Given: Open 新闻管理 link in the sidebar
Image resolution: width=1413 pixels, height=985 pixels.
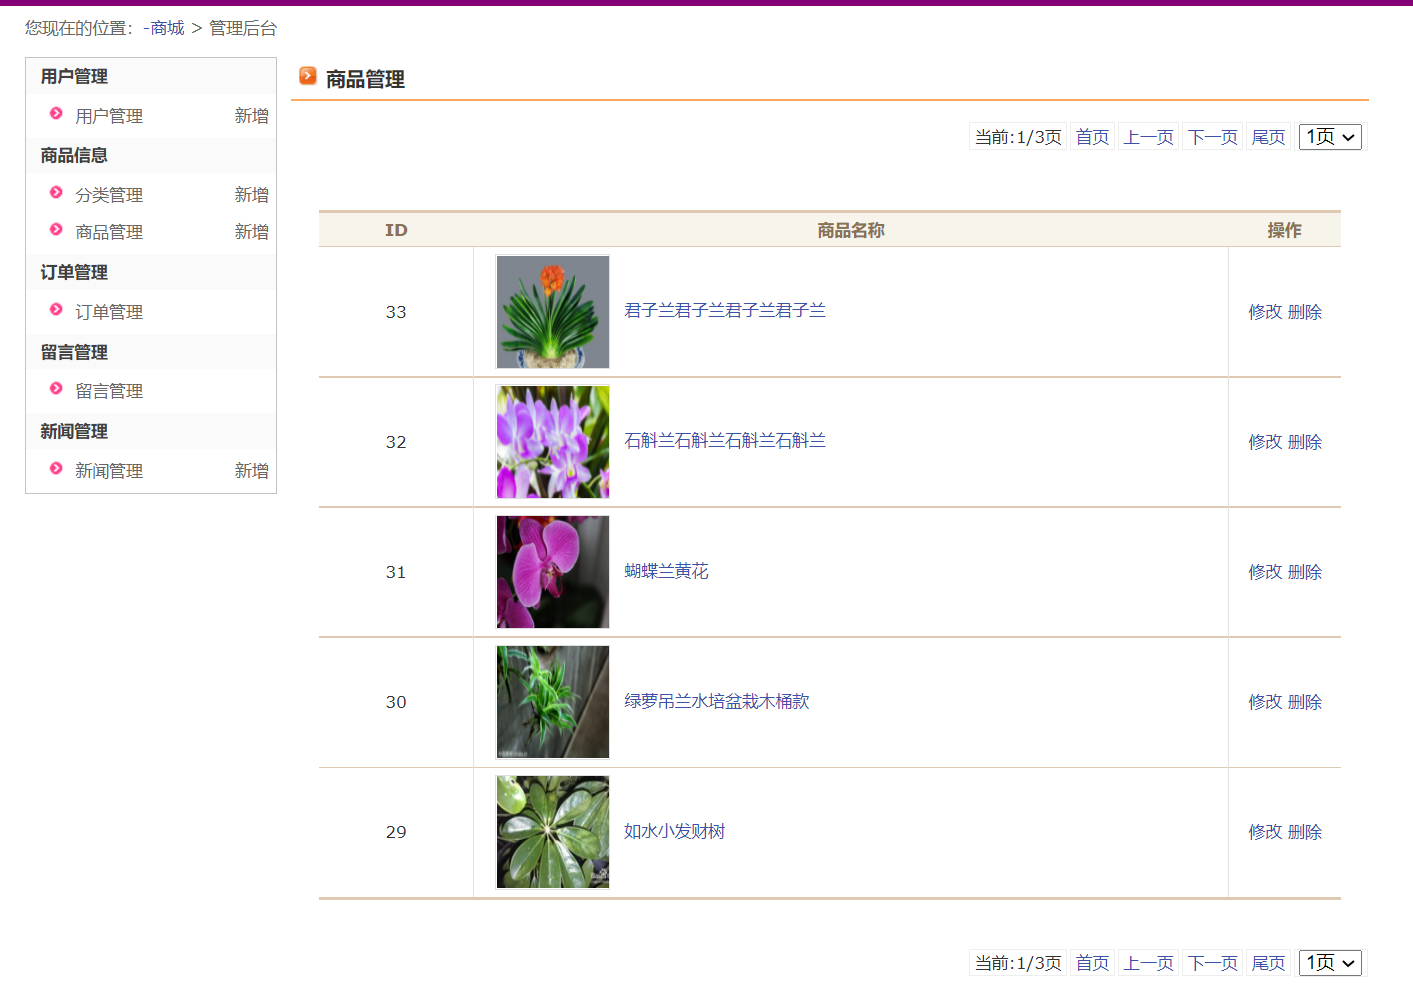Looking at the screenshot, I should click(x=109, y=471).
